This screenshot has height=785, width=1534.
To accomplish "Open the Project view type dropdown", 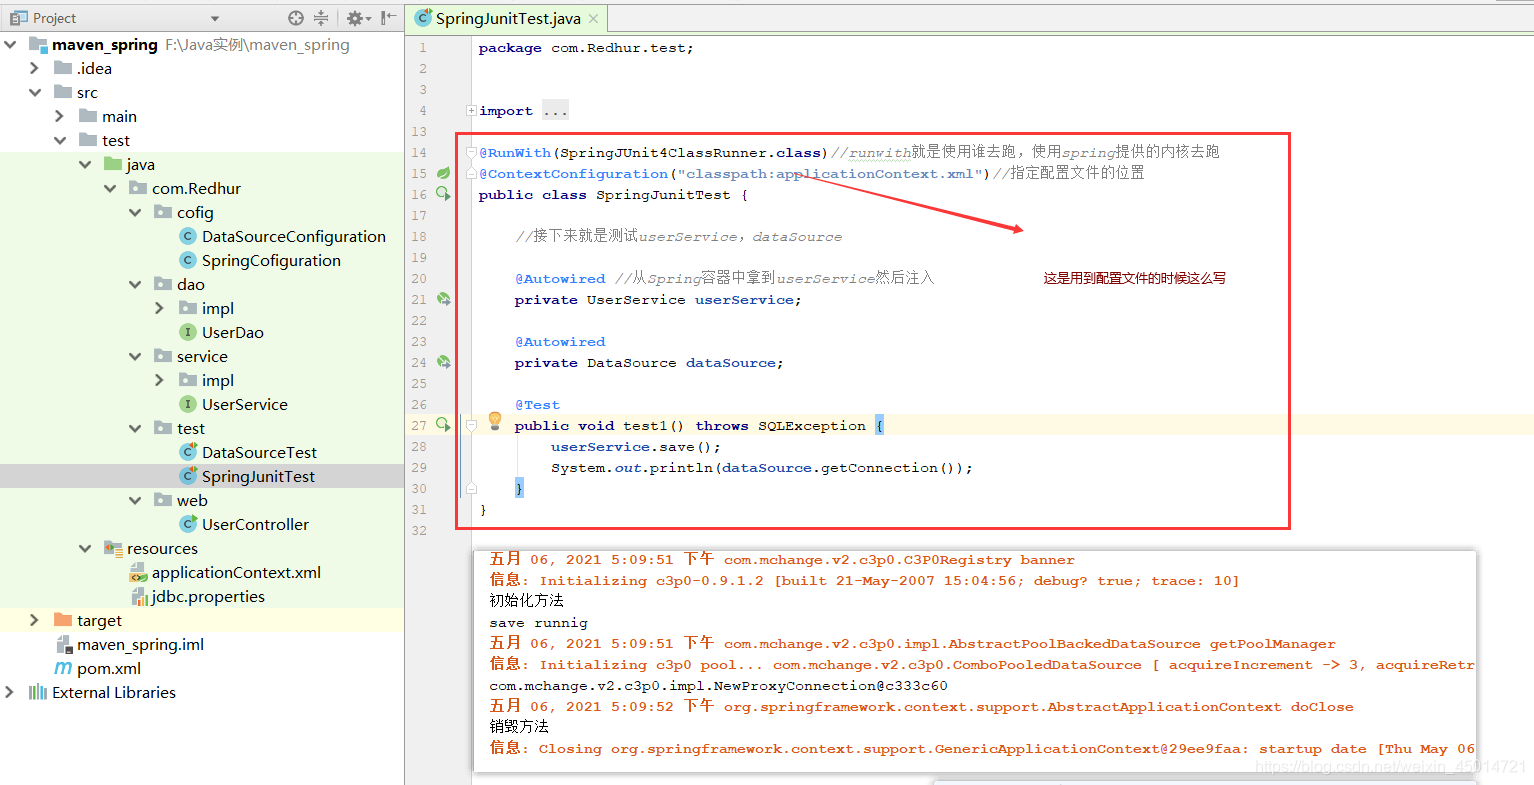I will 214,19.
